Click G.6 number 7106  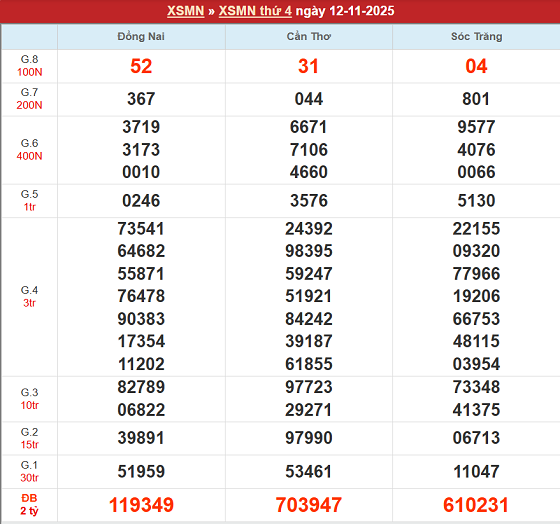[309, 150]
